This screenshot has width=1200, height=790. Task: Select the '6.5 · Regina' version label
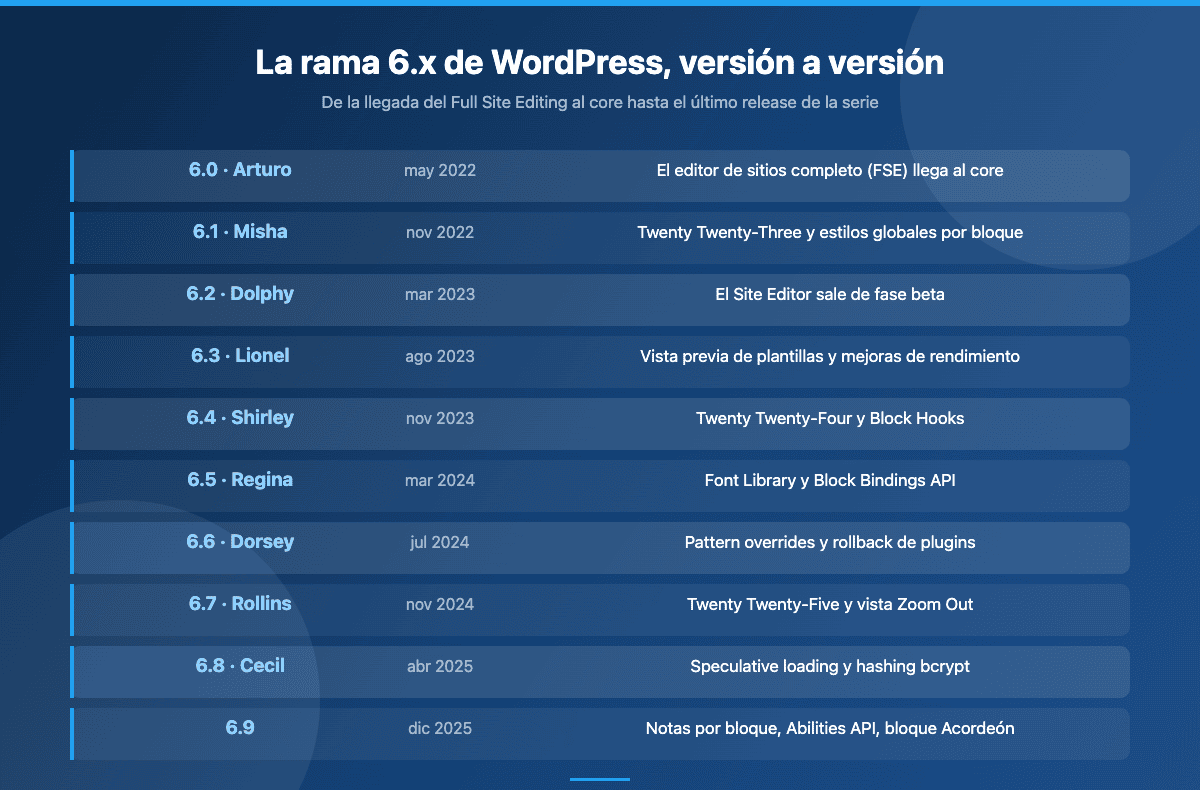[240, 480]
